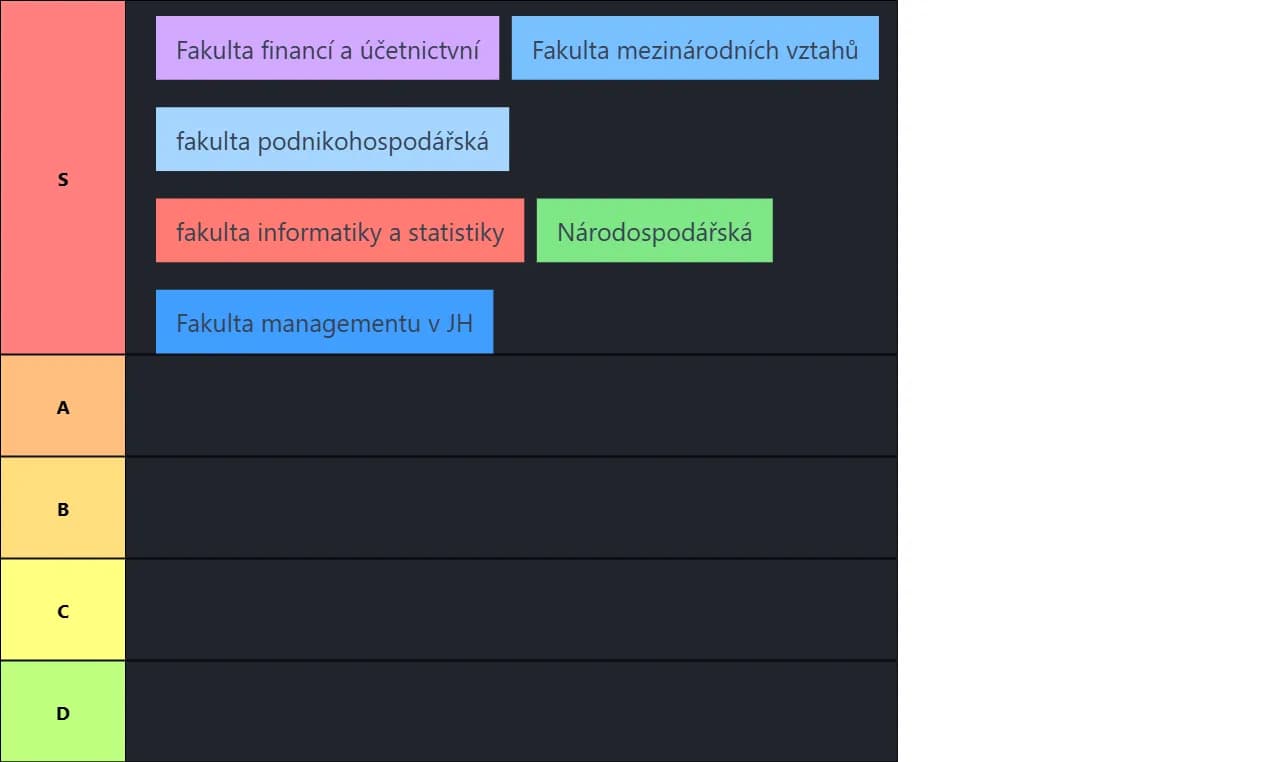
Task: Choose the Fakulta managementu v JH item
Action: (324, 322)
